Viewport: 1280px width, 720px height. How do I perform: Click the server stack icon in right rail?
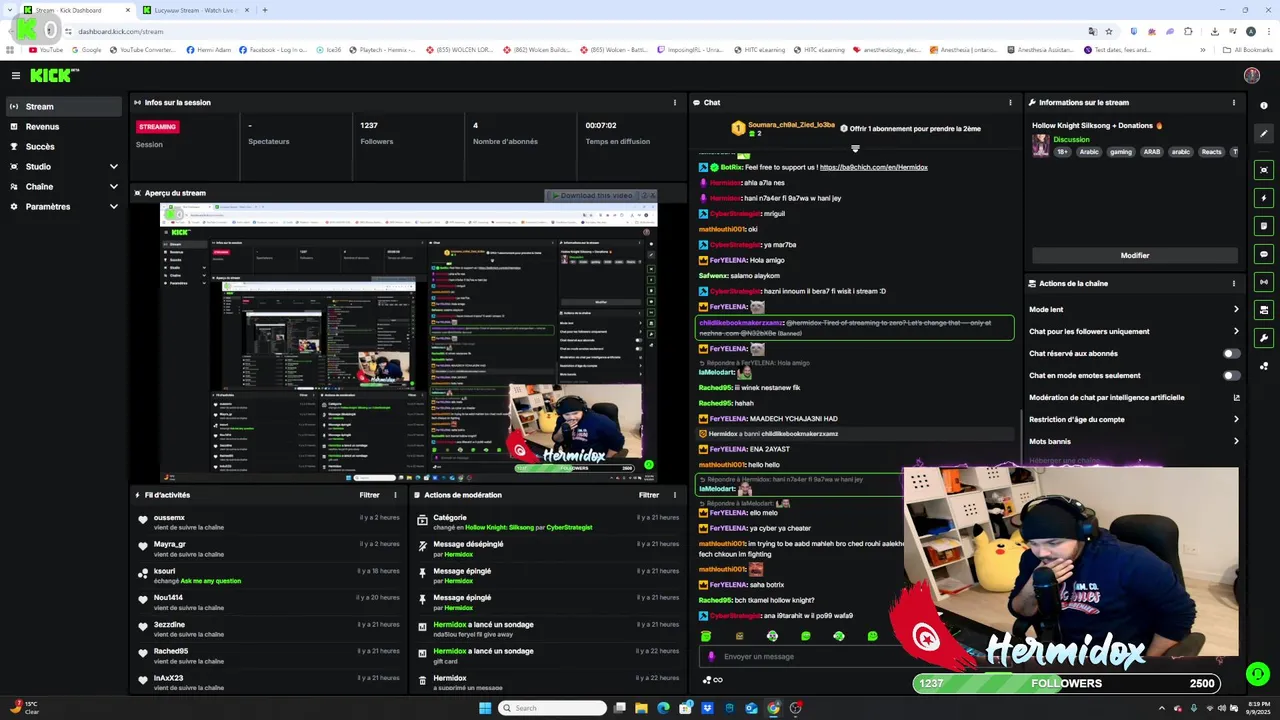pyautogui.click(x=1264, y=310)
